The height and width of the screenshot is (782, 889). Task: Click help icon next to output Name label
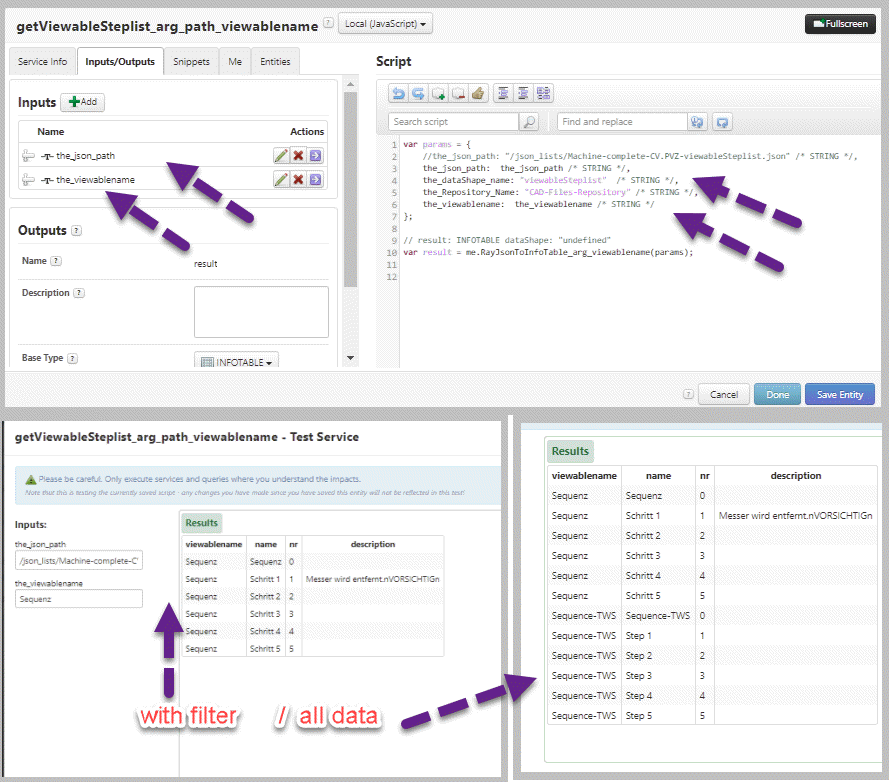pyautogui.click(x=56, y=261)
